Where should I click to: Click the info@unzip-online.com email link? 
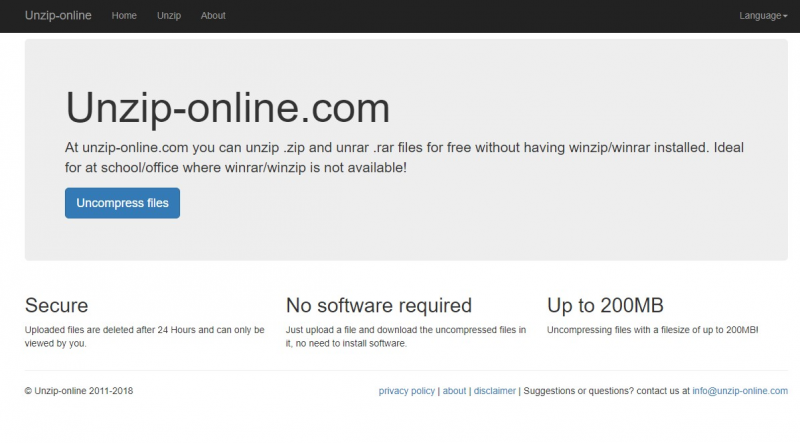[x=740, y=391]
